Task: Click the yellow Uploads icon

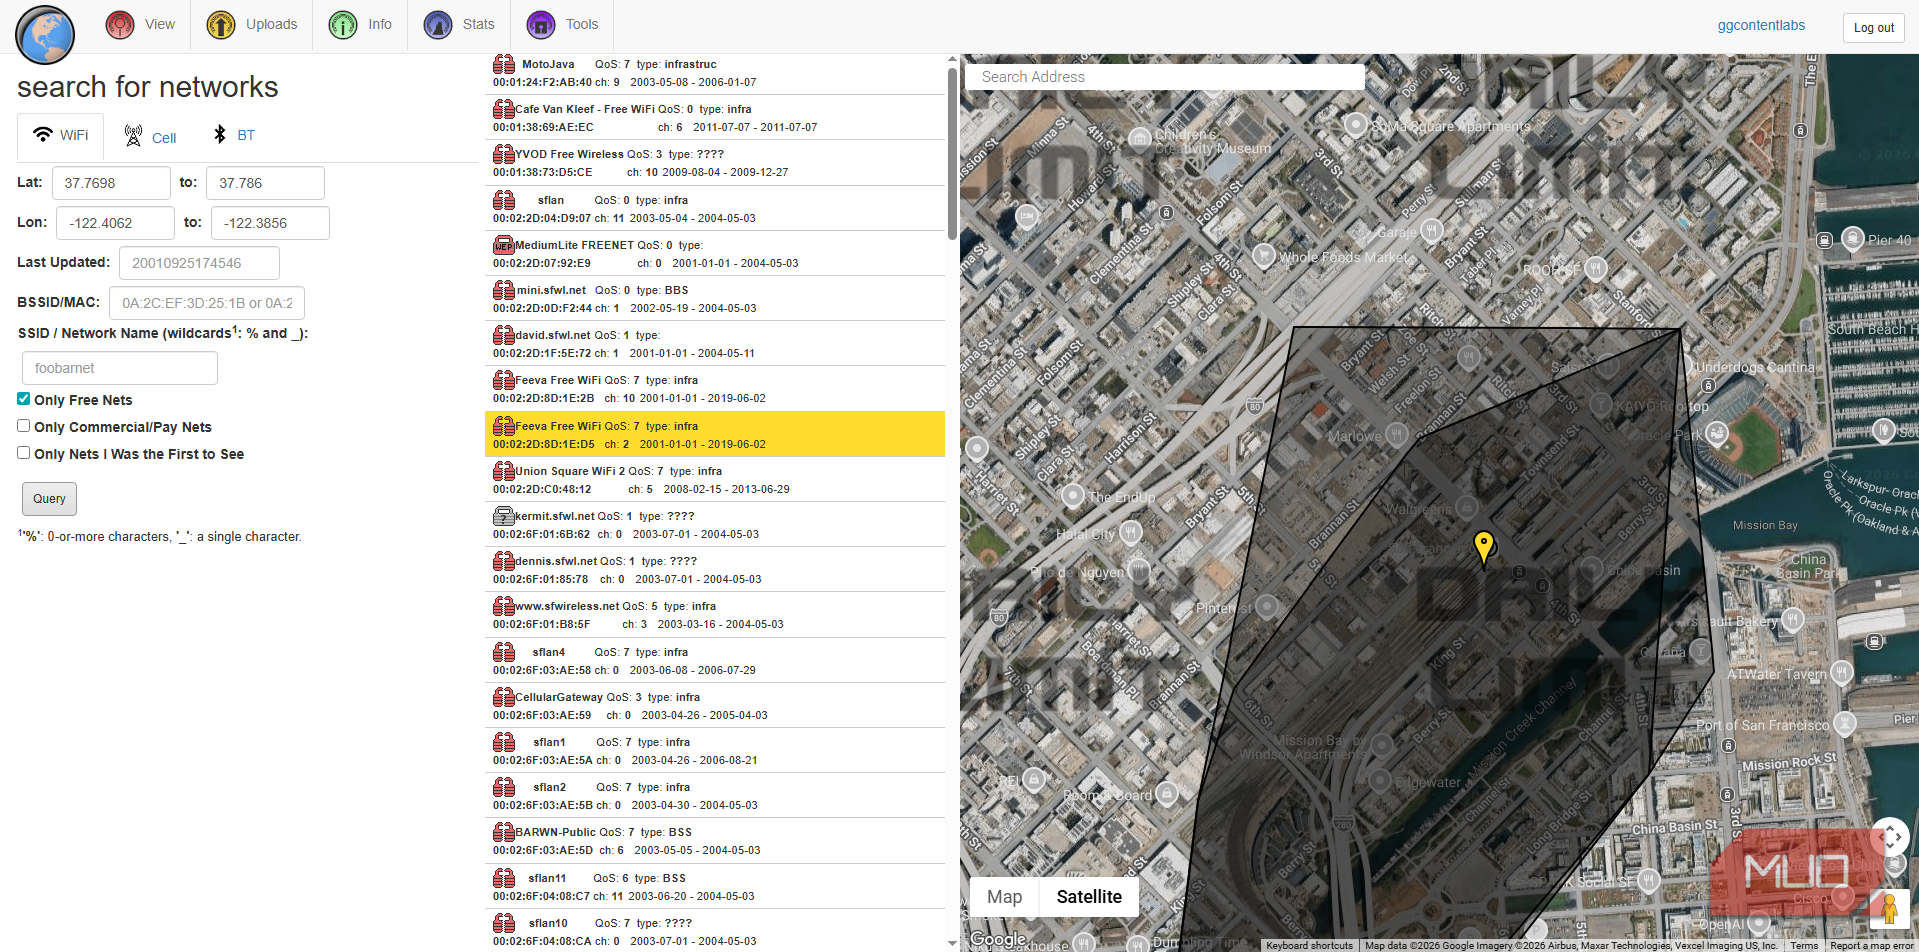Action: [x=220, y=25]
